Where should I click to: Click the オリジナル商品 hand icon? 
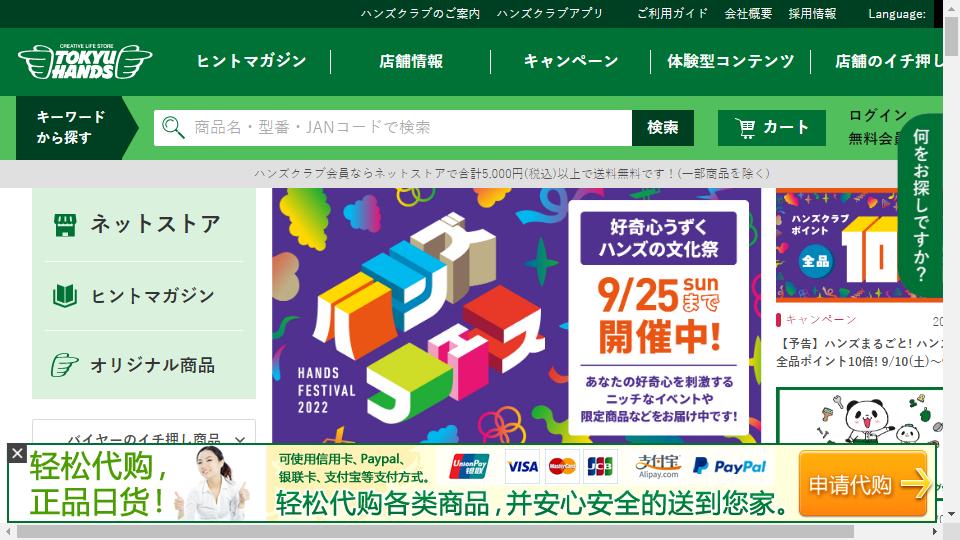tap(65, 365)
